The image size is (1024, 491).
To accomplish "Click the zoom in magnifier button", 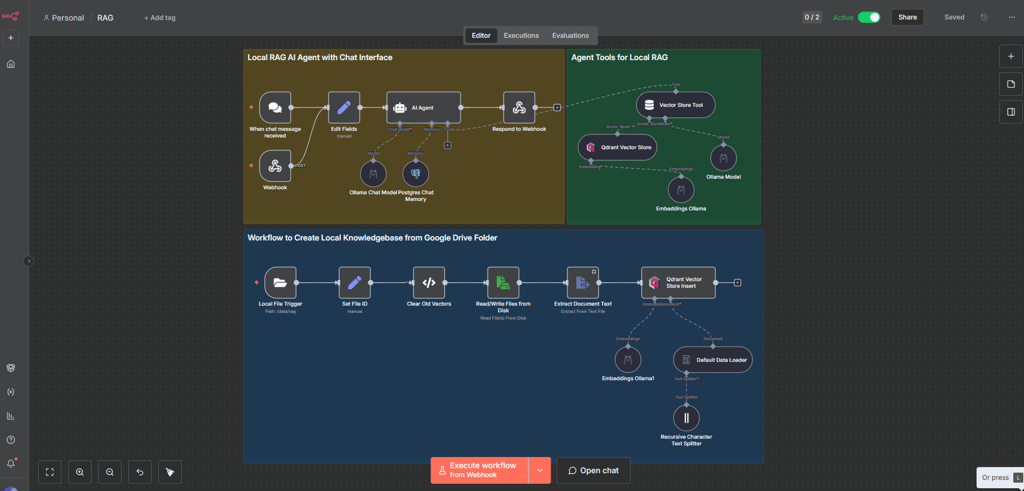I will [80, 471].
